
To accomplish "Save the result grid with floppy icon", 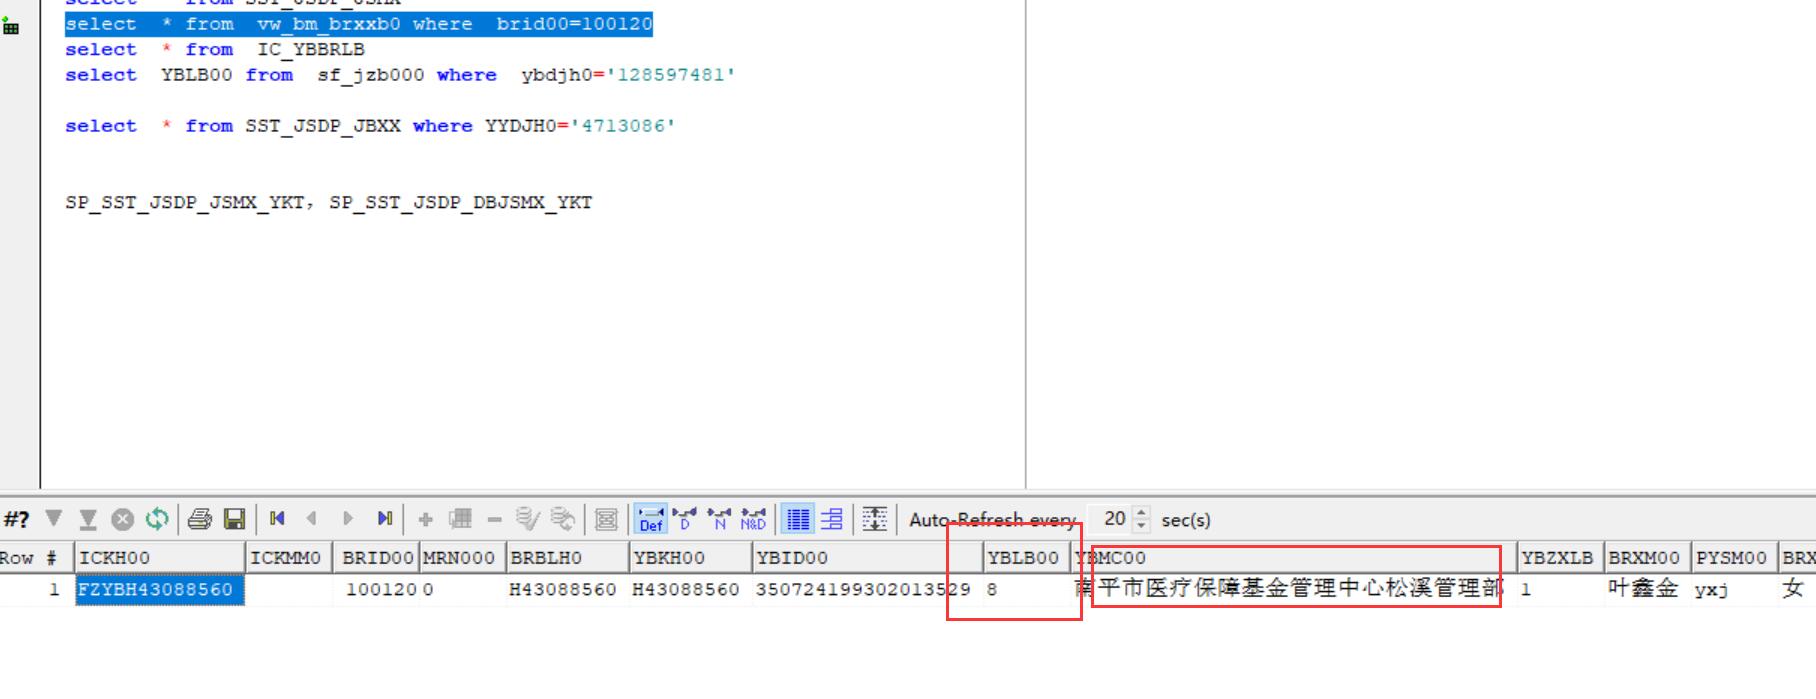I will (234, 519).
